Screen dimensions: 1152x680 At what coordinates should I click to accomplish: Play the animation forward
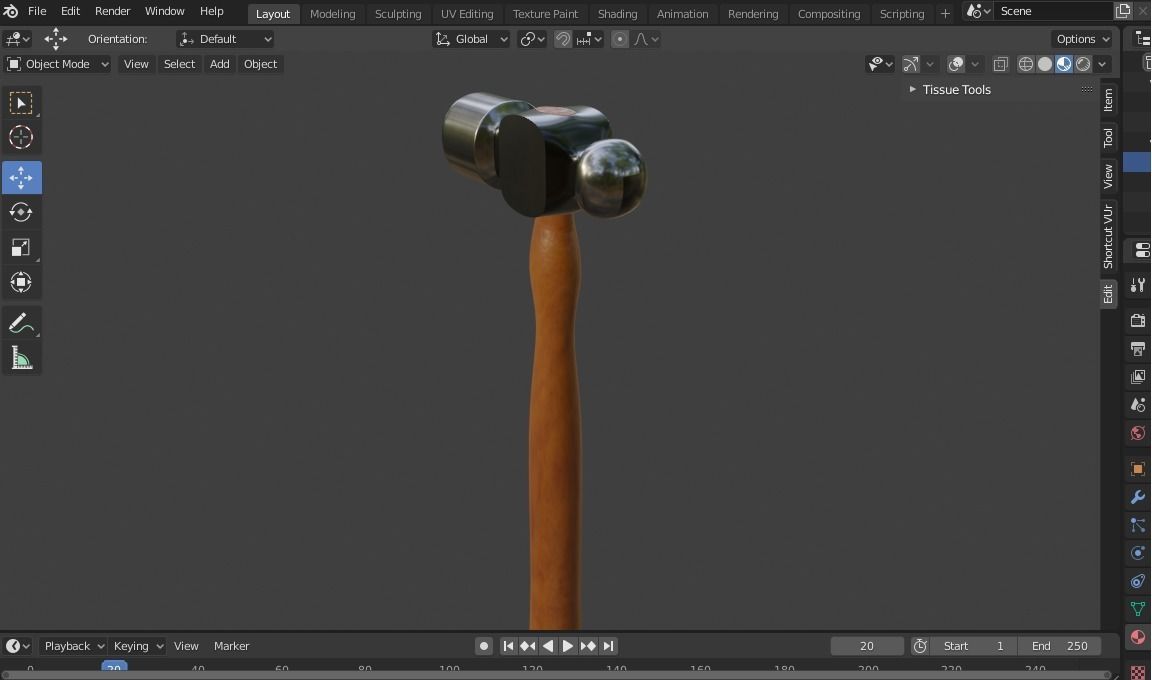pos(568,646)
